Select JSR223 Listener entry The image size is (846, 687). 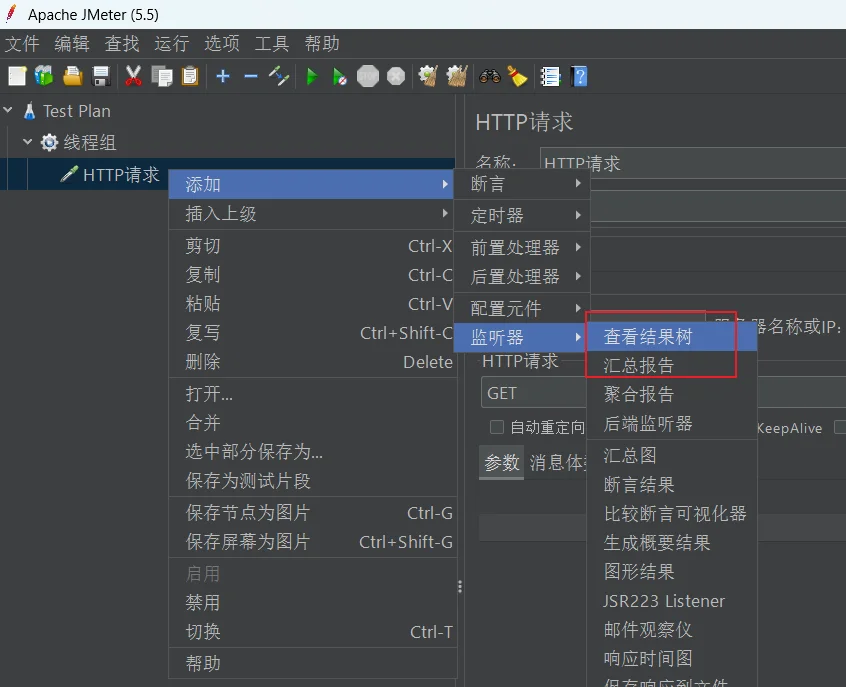point(672,601)
